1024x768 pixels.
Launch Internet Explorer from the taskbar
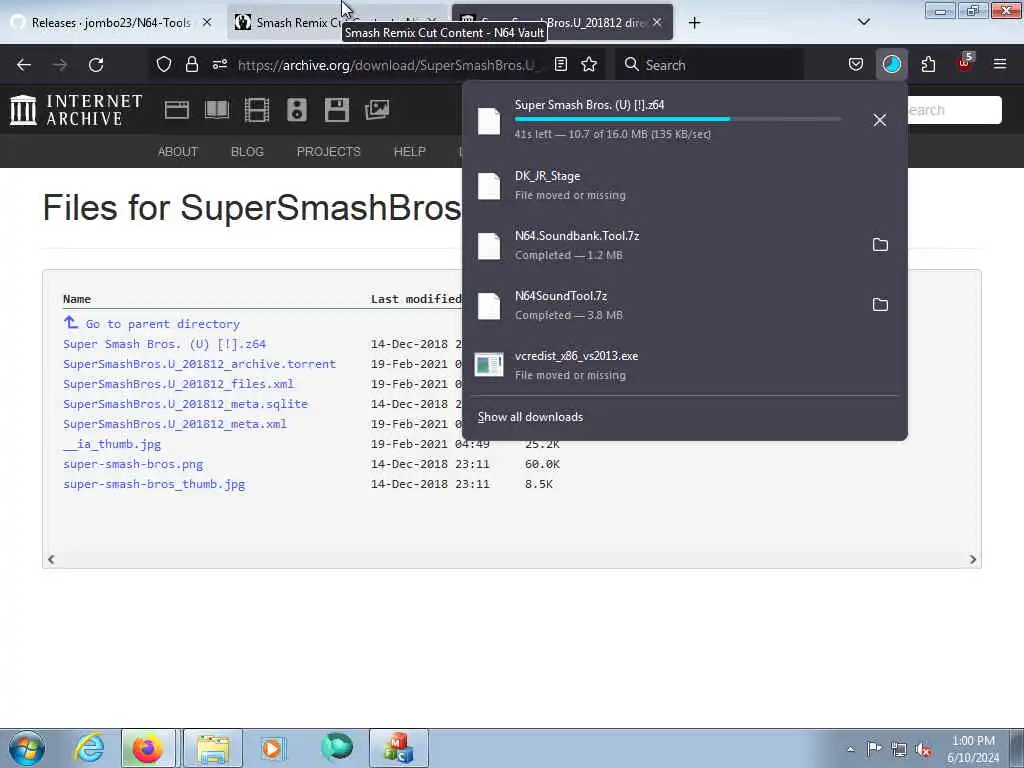click(x=89, y=748)
